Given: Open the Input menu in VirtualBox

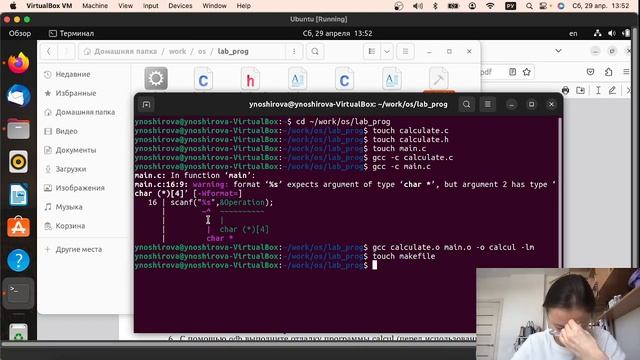Looking at the screenshot, I should click(151, 6).
